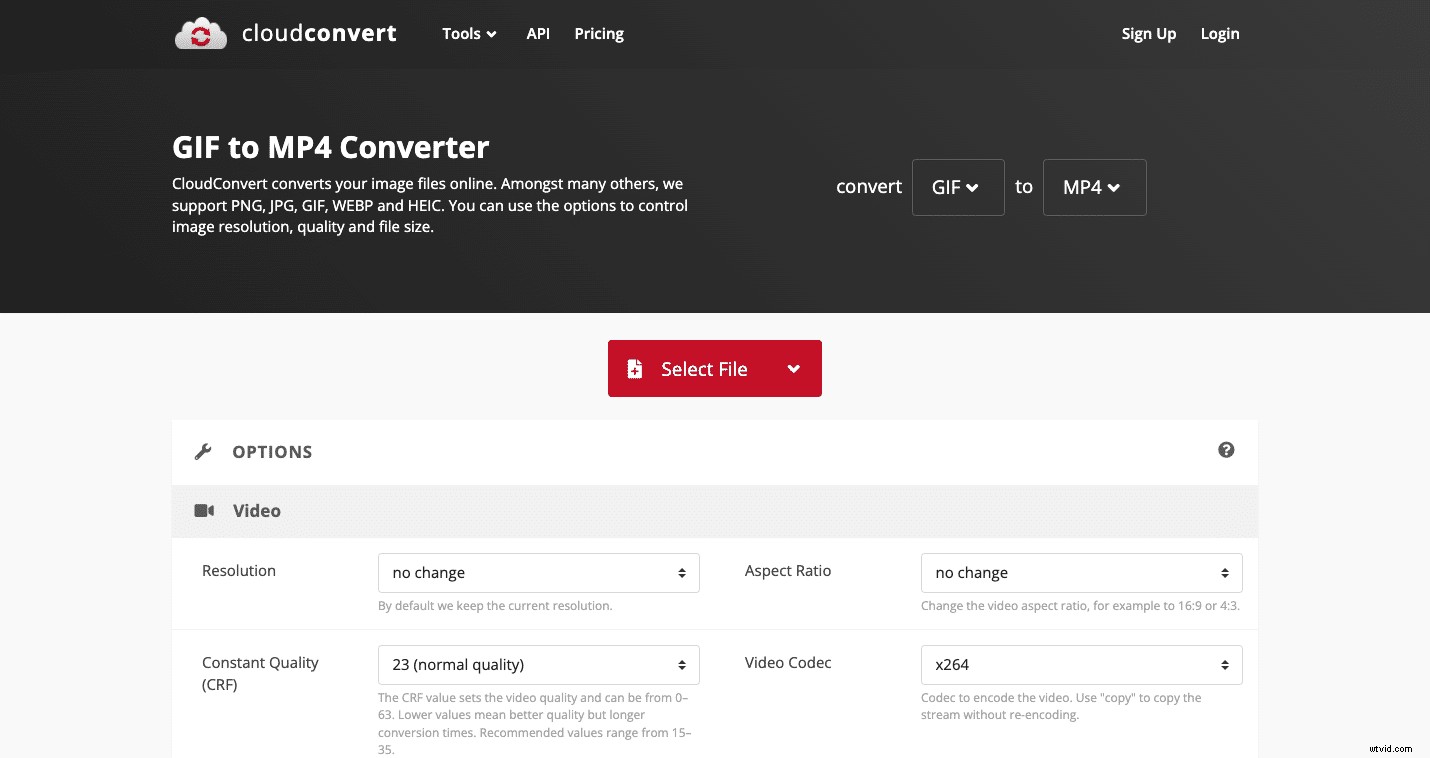Screen dimensions: 1430x758
Task: Click the Select File button
Action: click(703, 368)
